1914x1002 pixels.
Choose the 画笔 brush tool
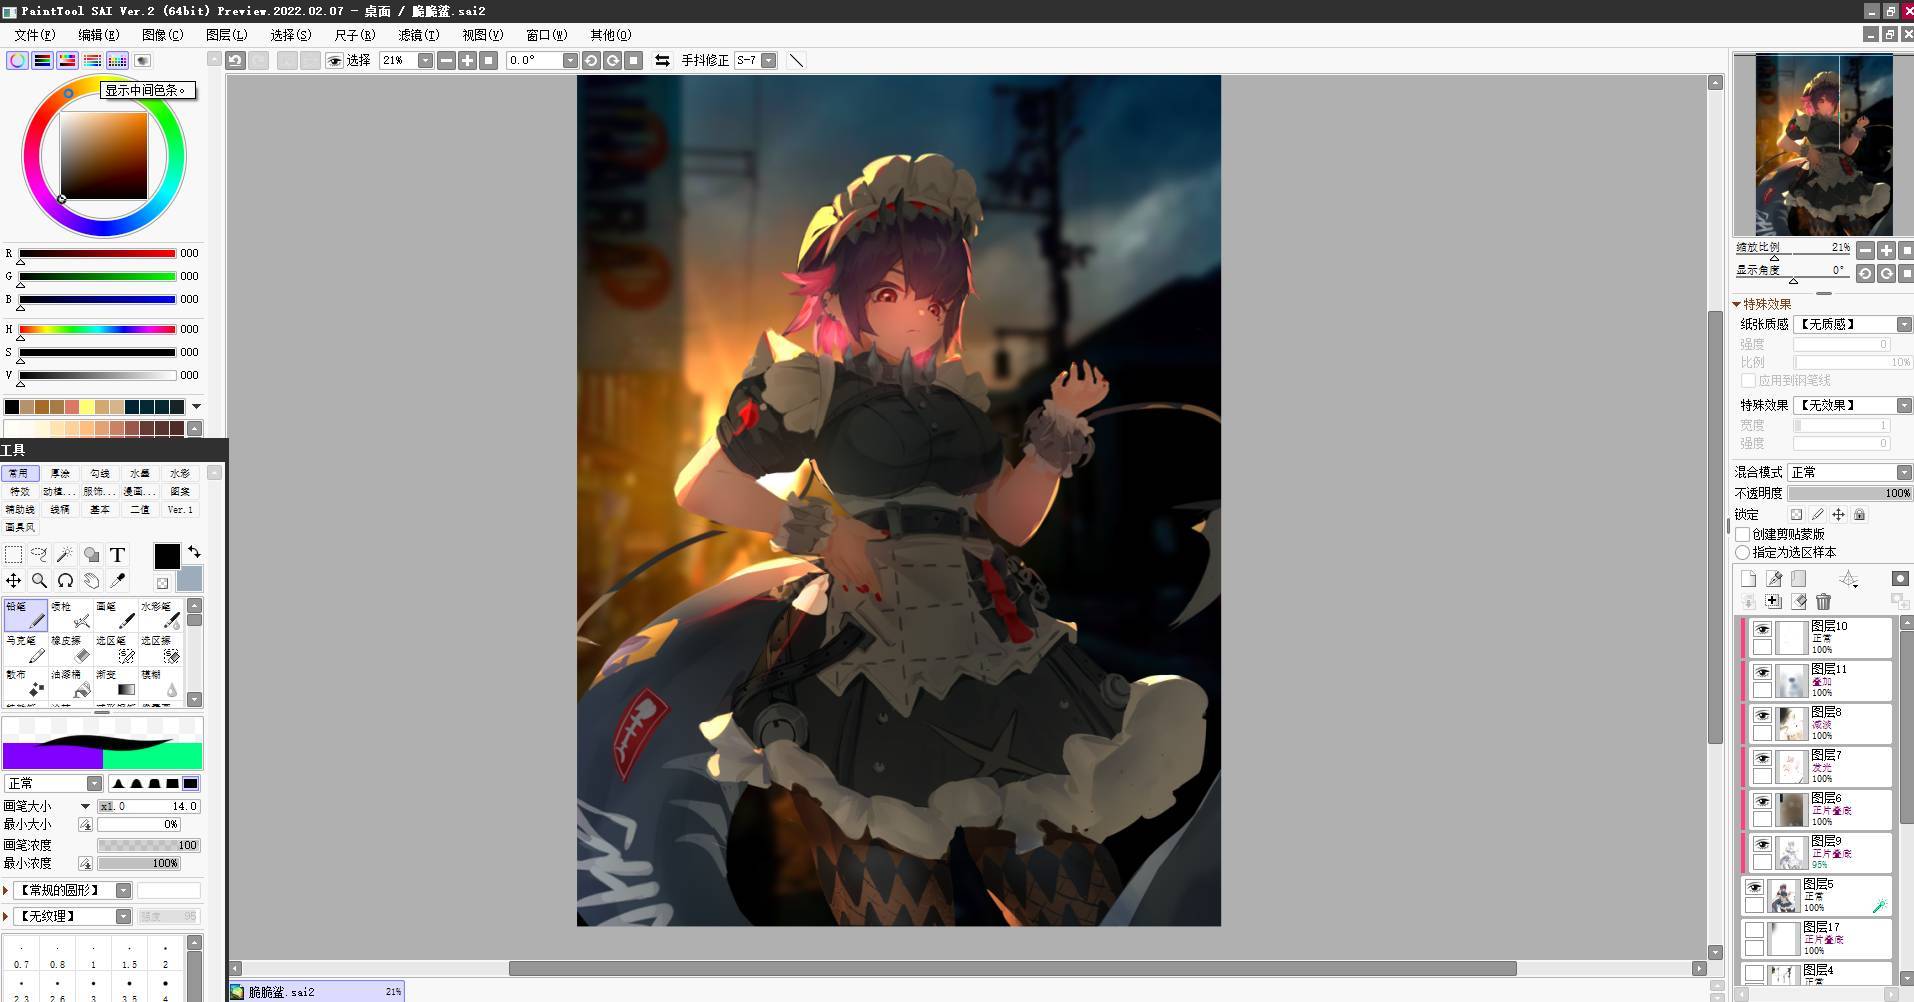(116, 615)
